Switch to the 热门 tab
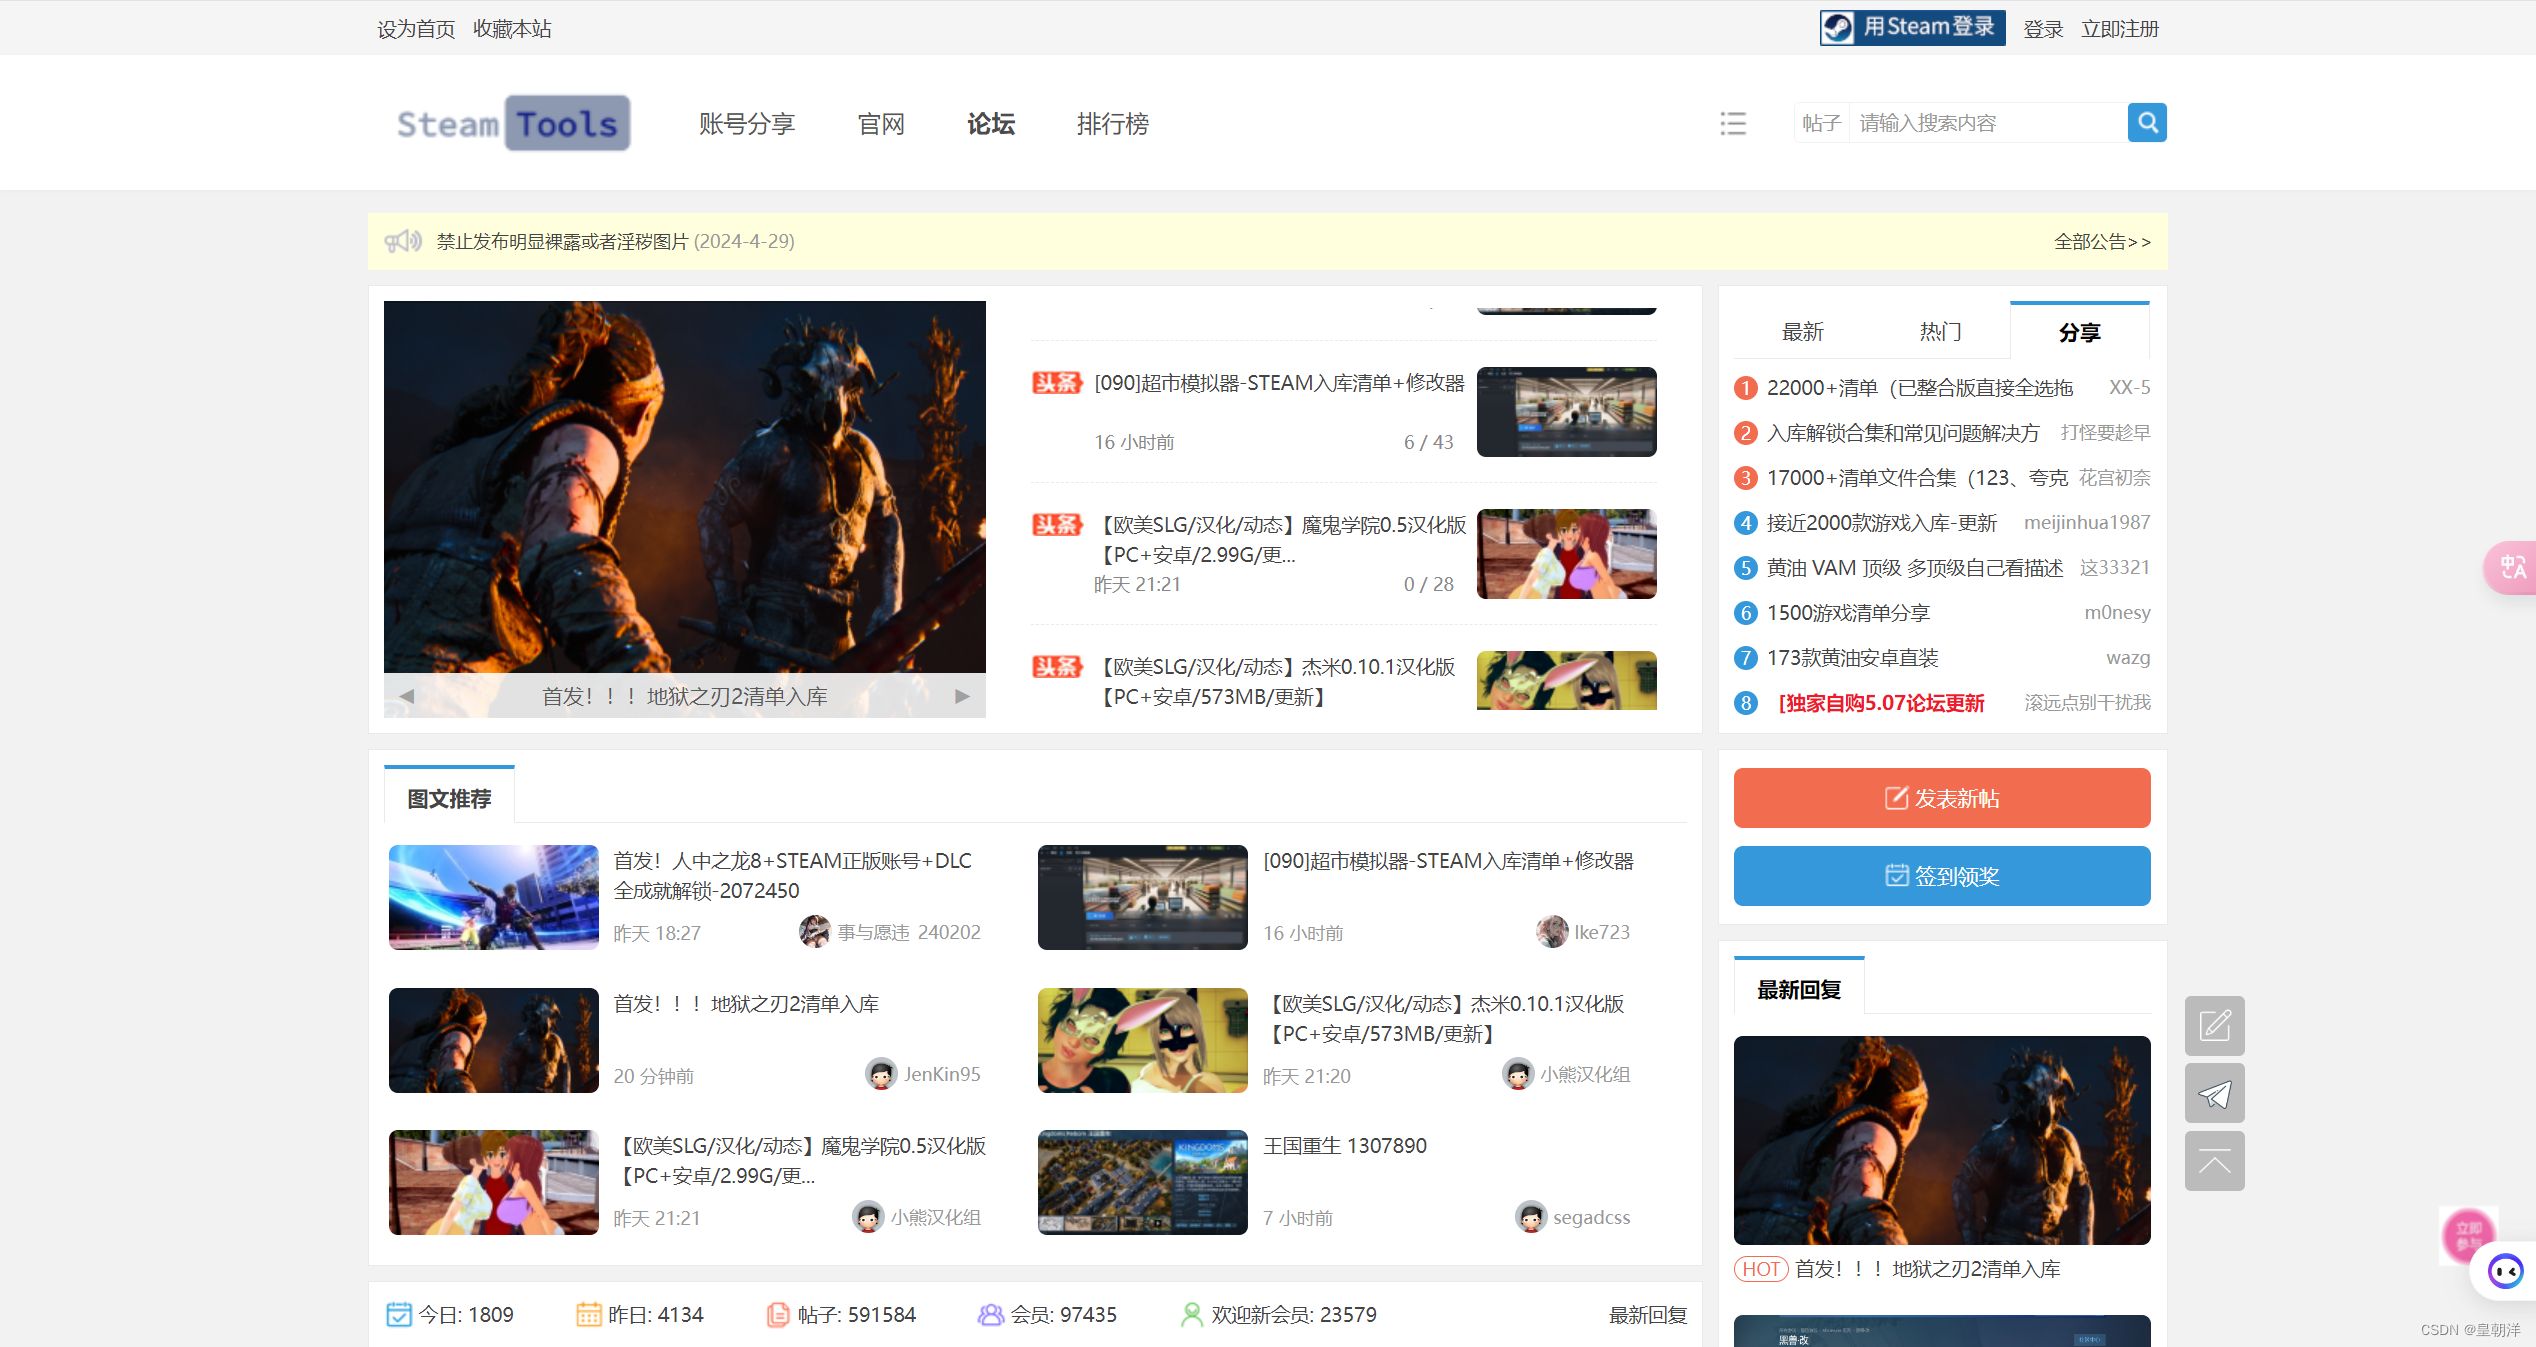2536x1347 pixels. 1940,332
